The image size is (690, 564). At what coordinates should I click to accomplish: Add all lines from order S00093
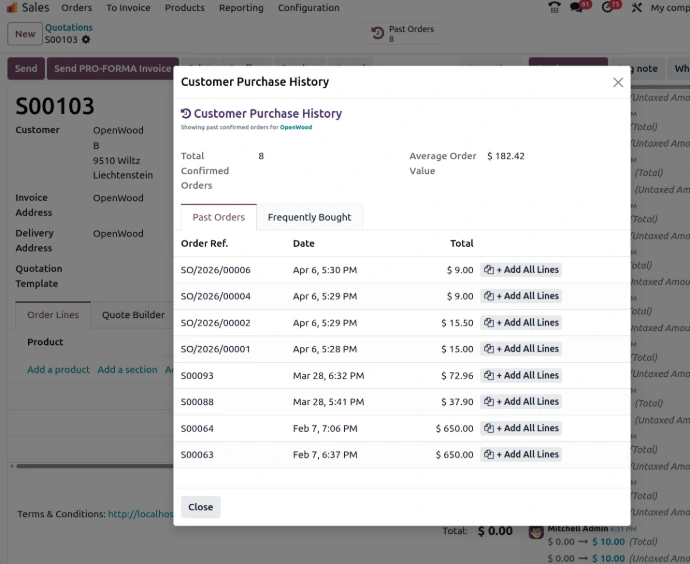[x=521, y=375]
